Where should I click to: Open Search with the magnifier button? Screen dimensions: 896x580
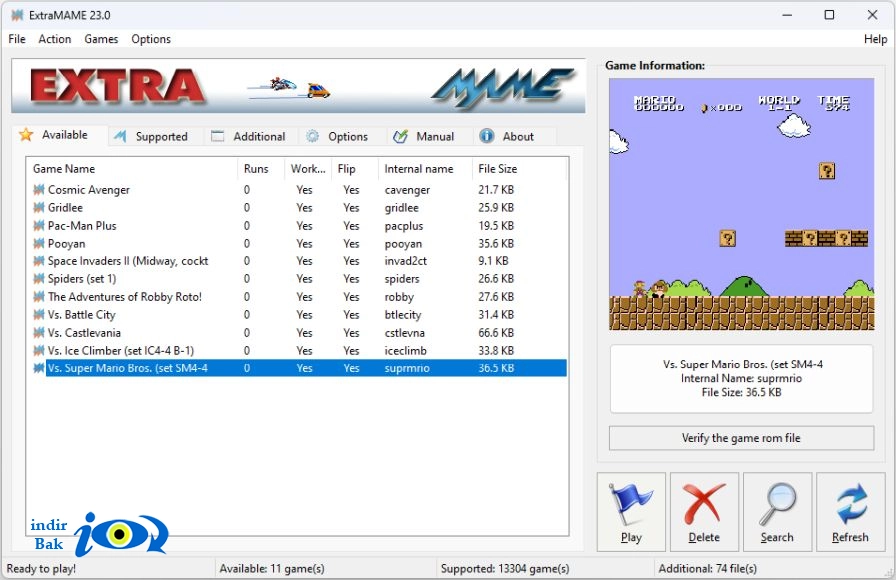click(777, 512)
